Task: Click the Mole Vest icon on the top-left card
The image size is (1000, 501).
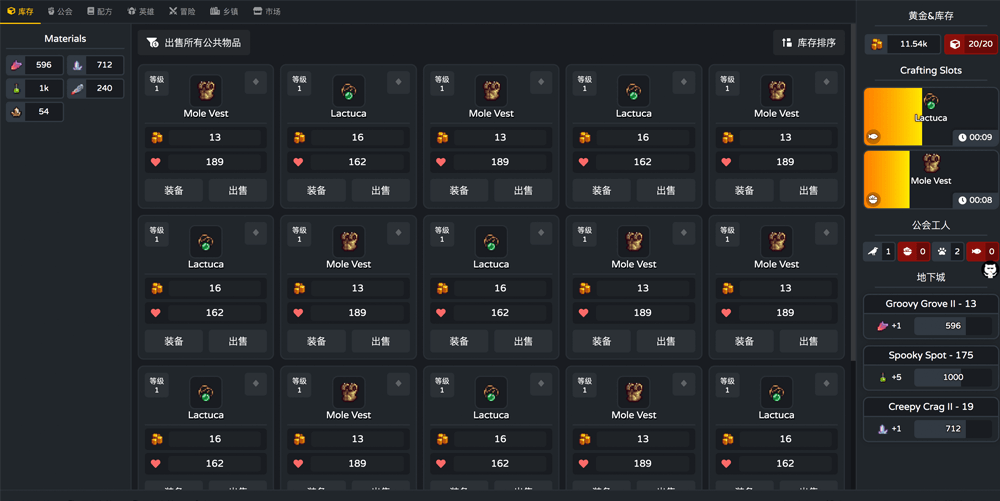Action: tap(206, 90)
